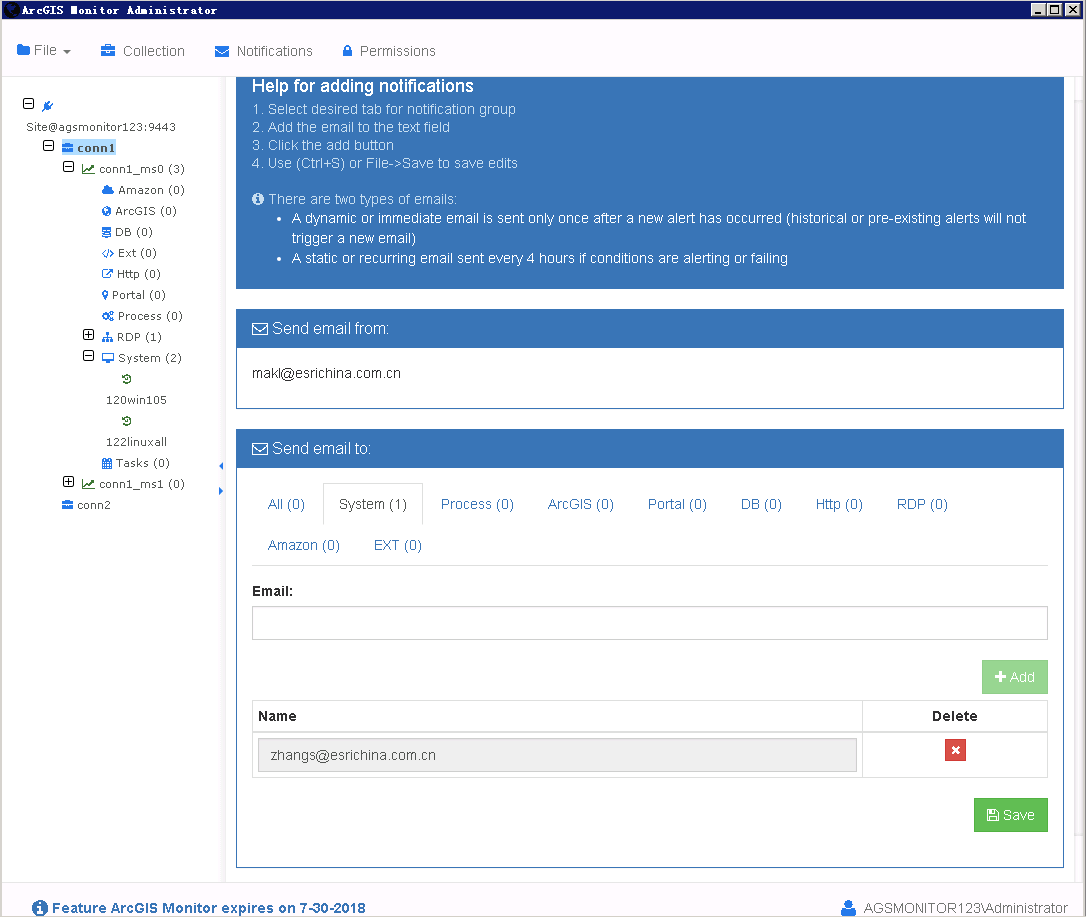Switch to the ArcGIS (0) tab
The width and height of the screenshot is (1086, 917).
[580, 504]
